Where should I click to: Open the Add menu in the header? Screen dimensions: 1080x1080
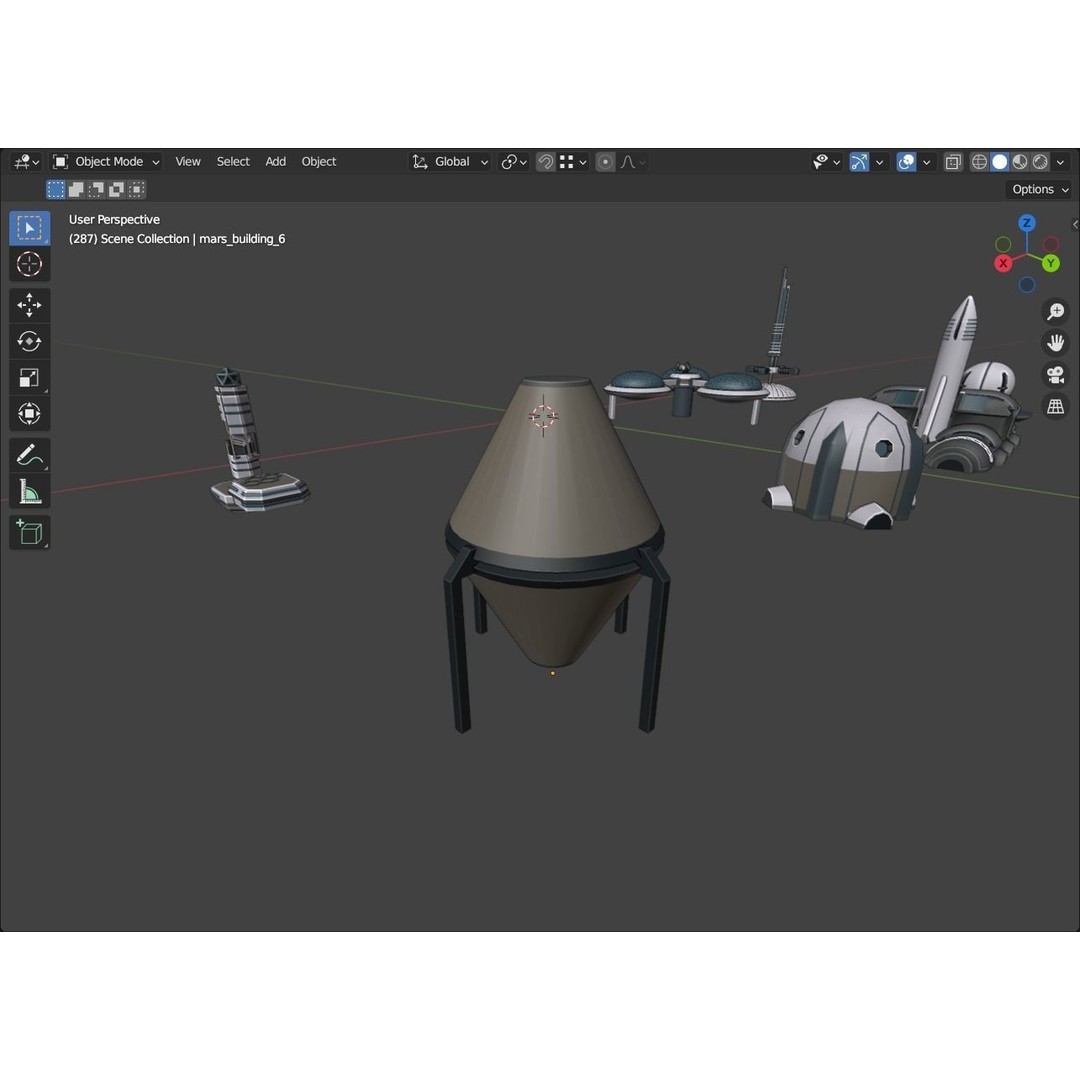275,161
